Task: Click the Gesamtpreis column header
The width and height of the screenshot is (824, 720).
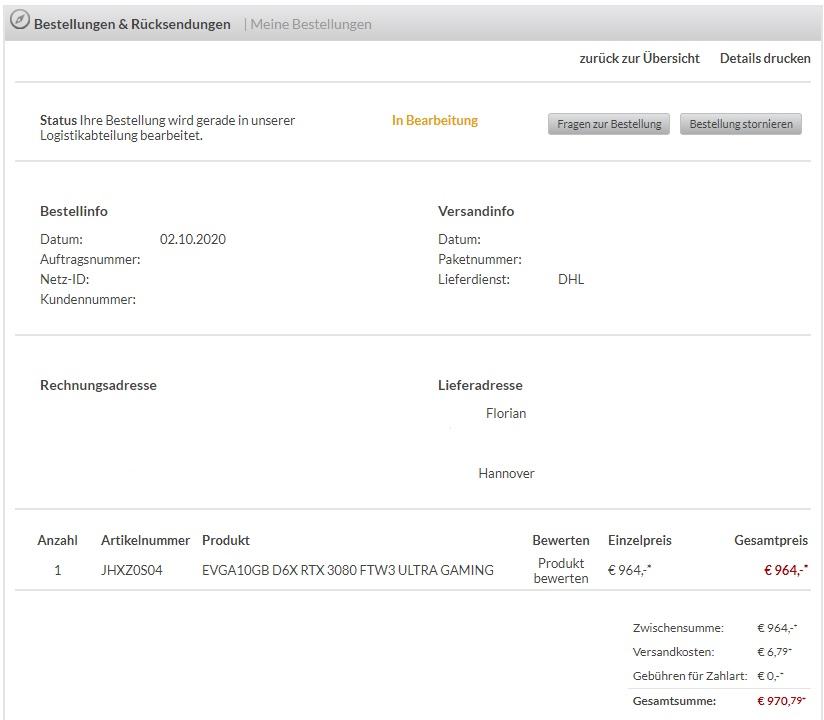Action: pyautogui.click(x=771, y=540)
